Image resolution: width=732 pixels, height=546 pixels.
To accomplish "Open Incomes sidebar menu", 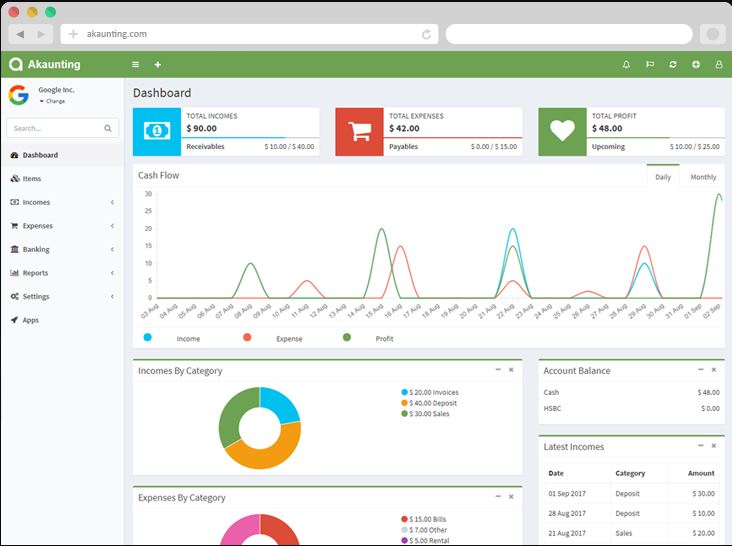I will tap(62, 202).
